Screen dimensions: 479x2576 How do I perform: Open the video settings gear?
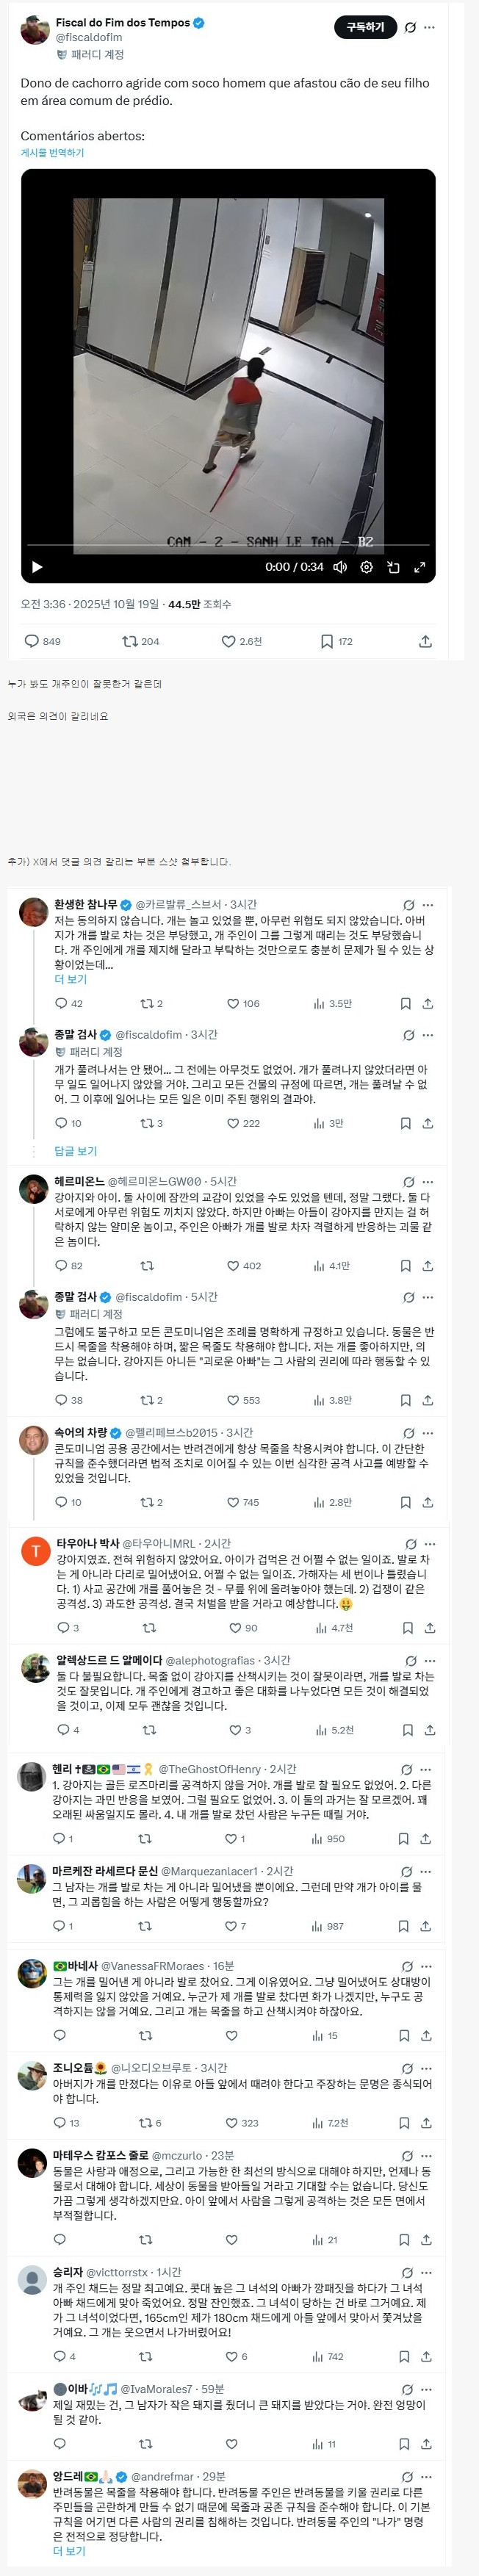tap(366, 567)
